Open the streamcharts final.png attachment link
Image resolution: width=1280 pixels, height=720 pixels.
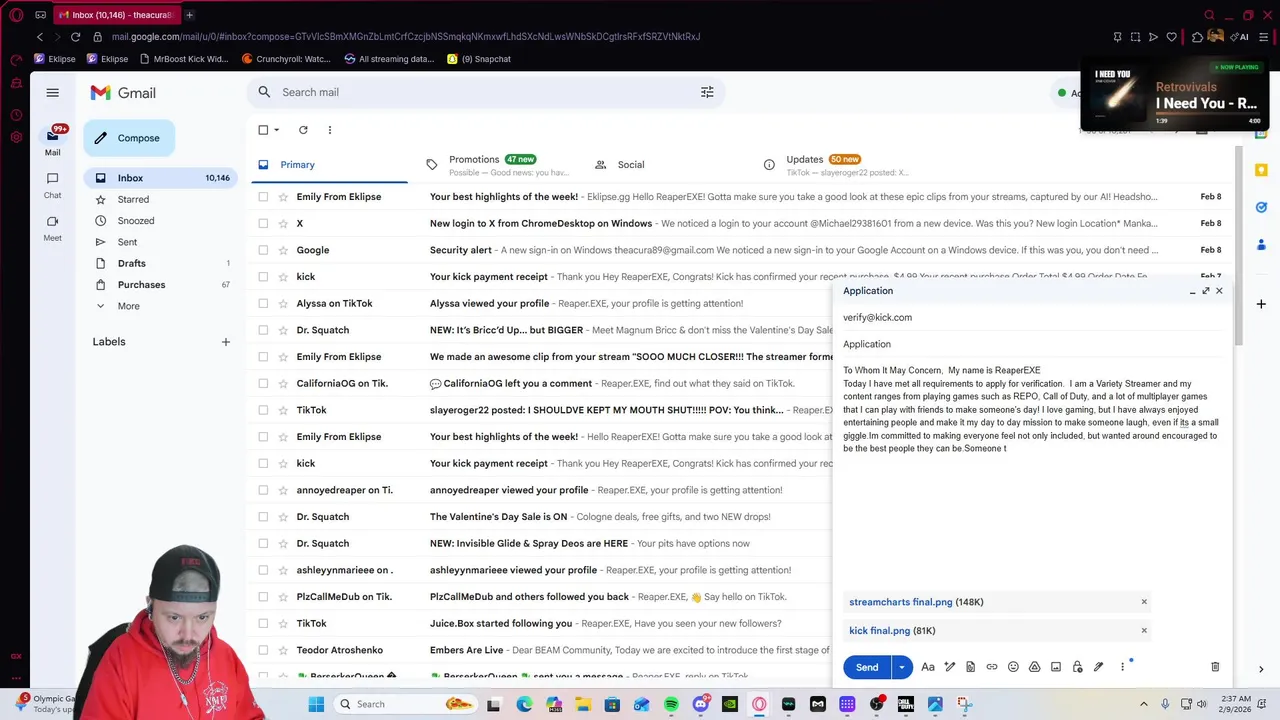901,602
